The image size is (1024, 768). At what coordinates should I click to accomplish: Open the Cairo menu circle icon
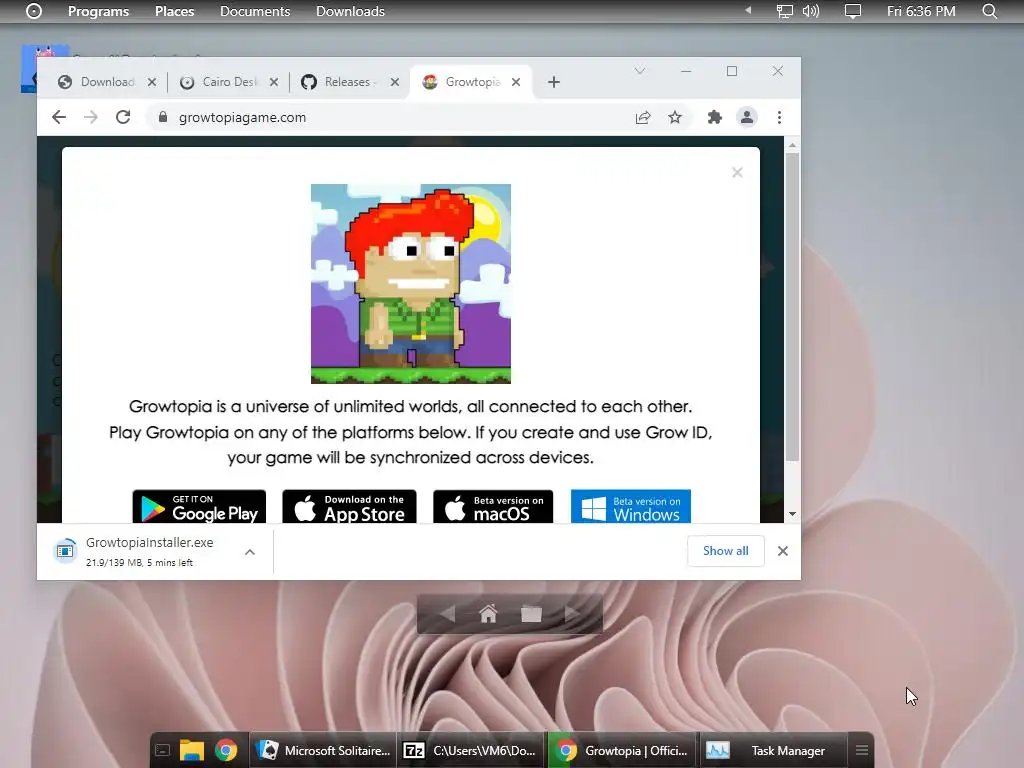[34, 11]
